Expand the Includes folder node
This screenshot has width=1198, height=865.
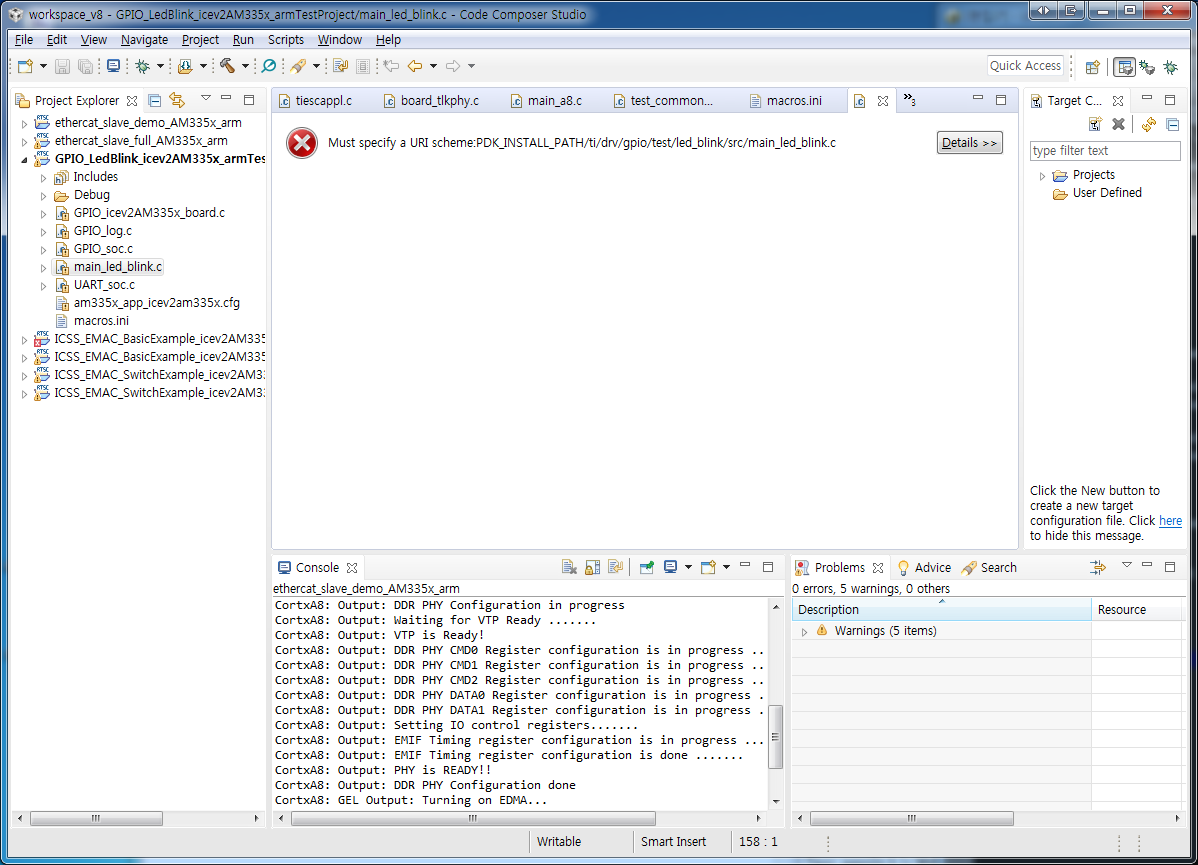click(43, 177)
